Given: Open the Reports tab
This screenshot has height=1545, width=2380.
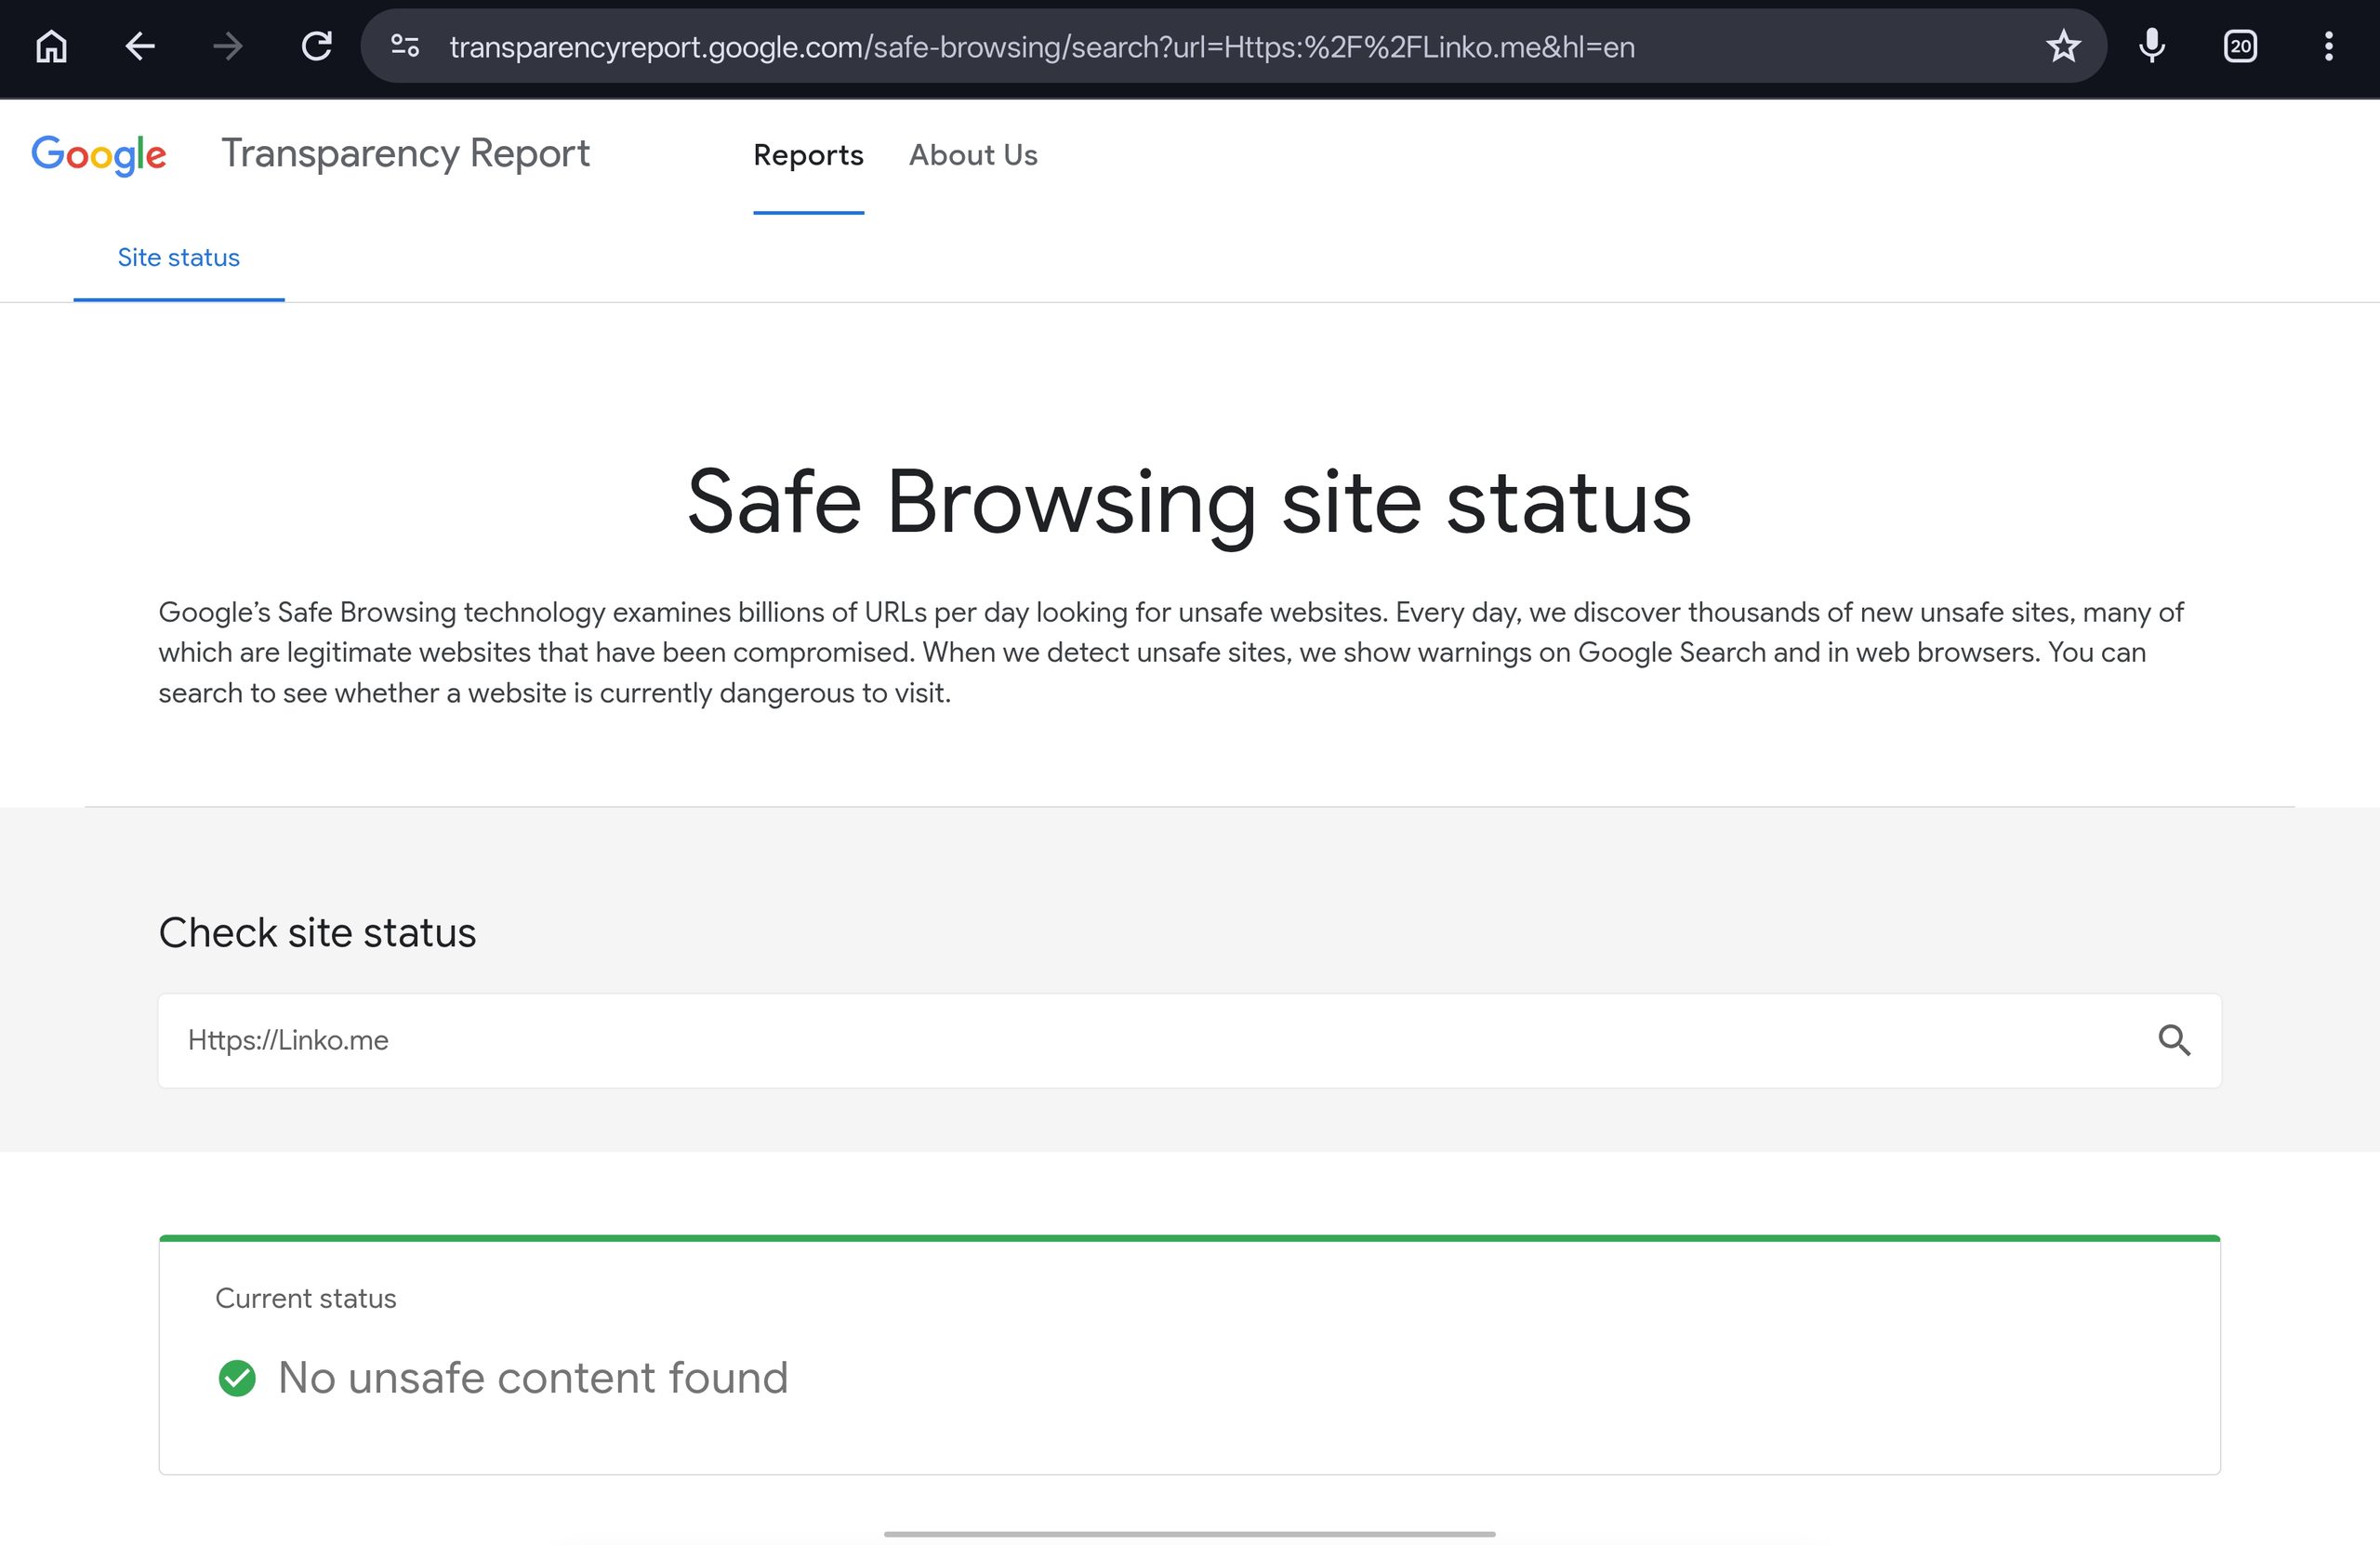Looking at the screenshot, I should tap(808, 155).
